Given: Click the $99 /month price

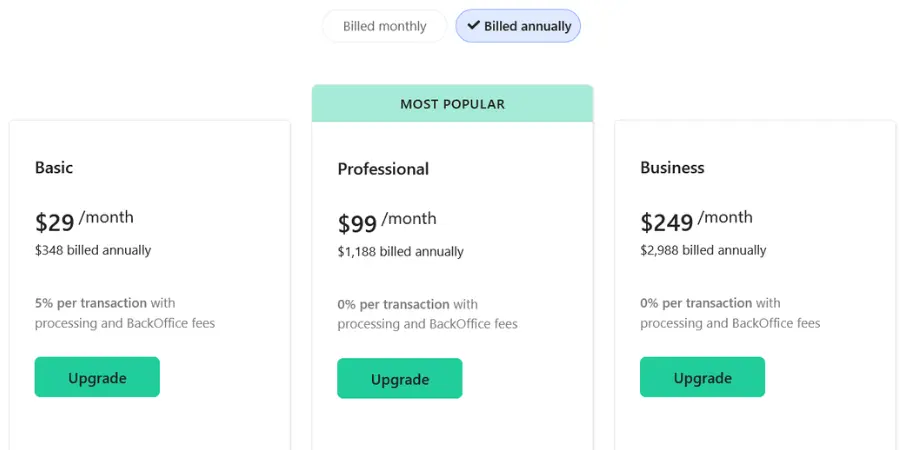Looking at the screenshot, I should point(387,222).
